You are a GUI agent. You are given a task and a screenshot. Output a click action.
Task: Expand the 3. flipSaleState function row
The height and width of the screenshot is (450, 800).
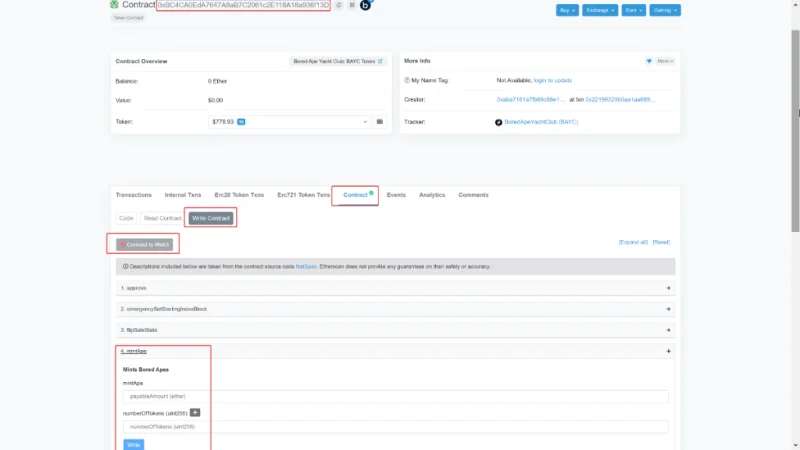pyautogui.click(x=395, y=330)
